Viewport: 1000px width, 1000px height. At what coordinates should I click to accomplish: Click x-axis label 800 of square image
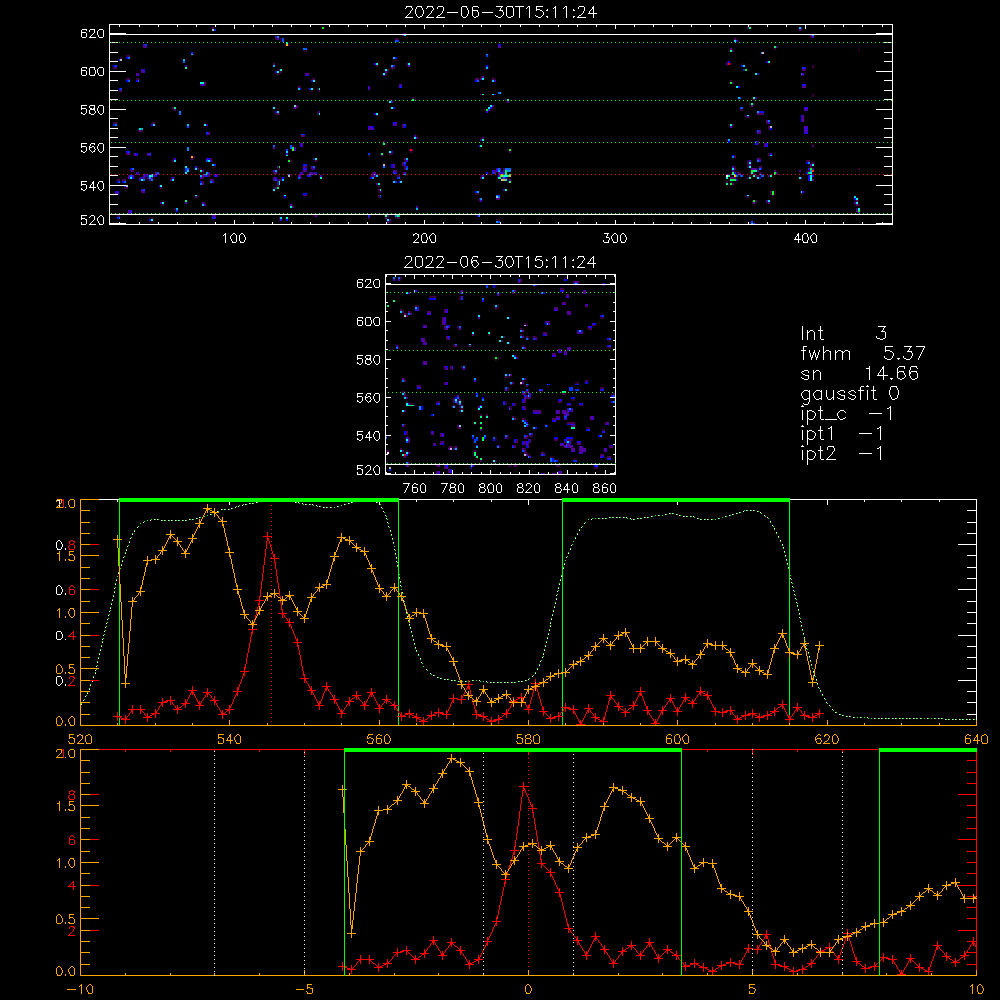(x=490, y=489)
